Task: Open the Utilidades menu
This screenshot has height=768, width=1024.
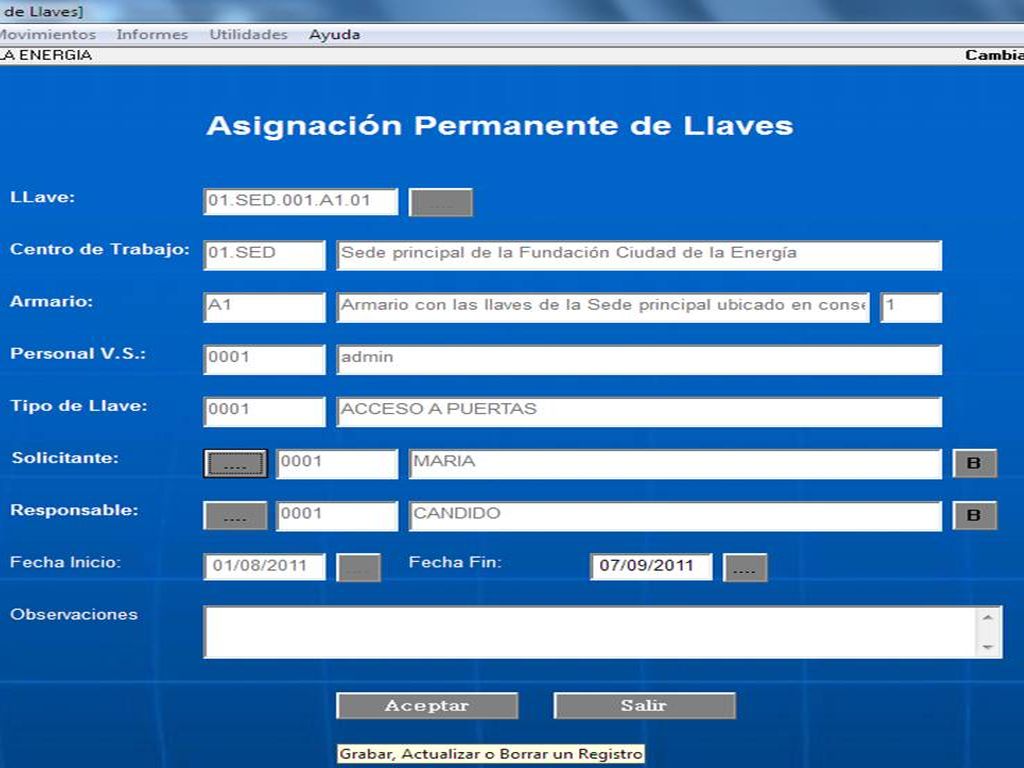Action: coord(248,34)
